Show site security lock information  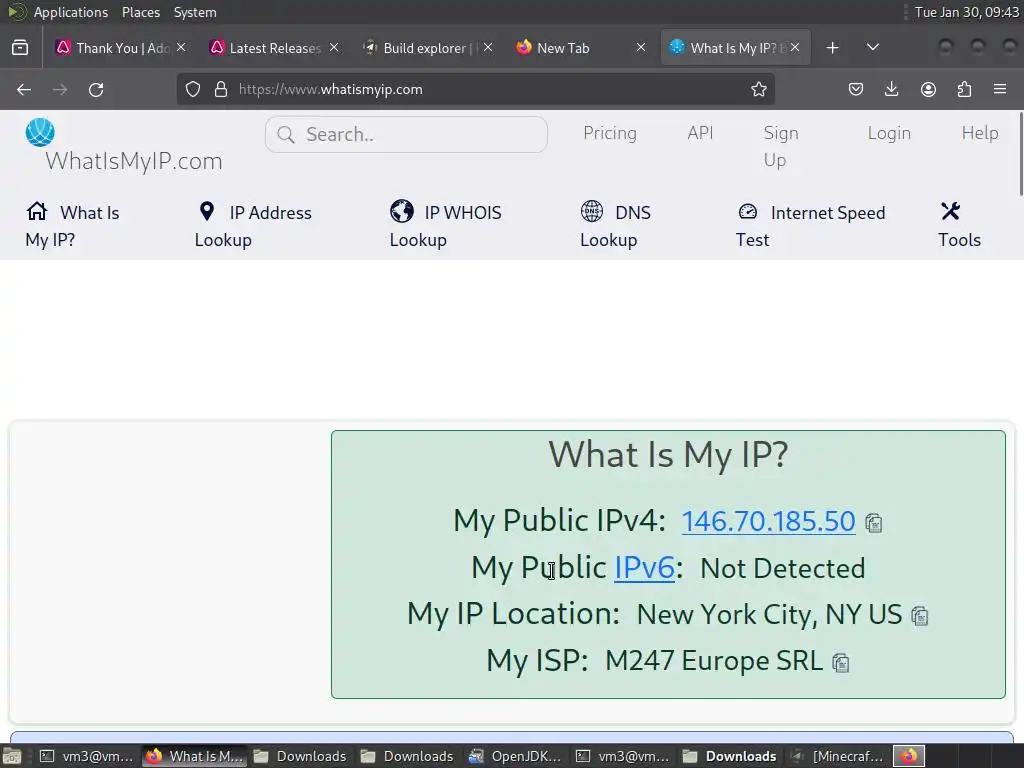tap(221, 89)
